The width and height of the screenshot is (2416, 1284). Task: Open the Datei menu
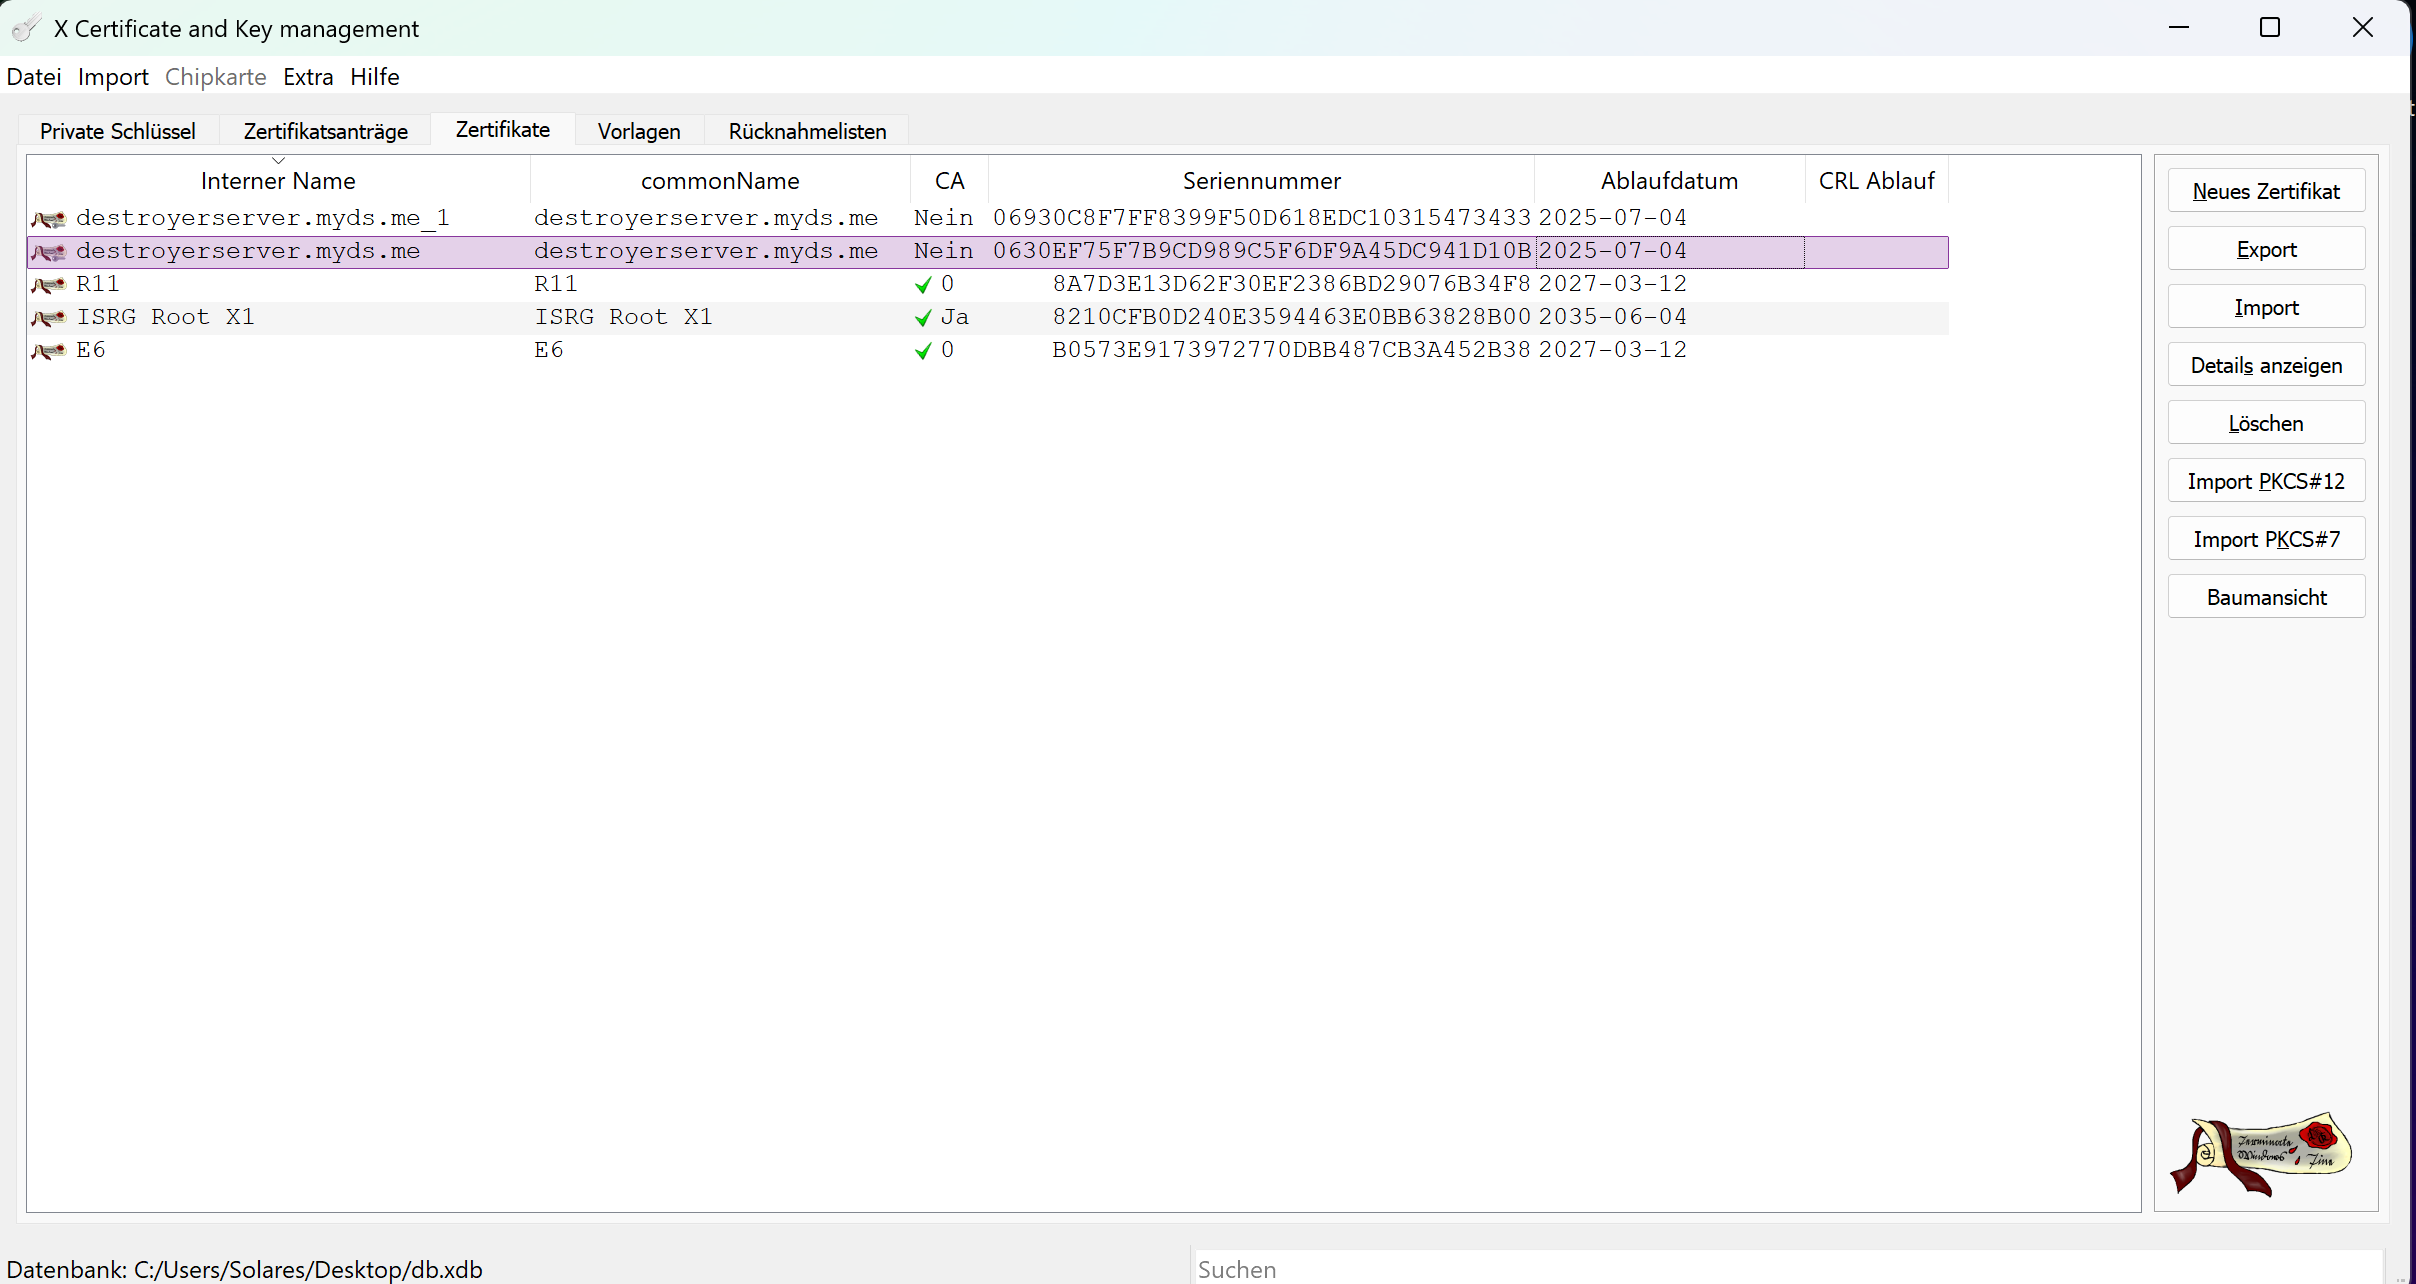pos(34,77)
